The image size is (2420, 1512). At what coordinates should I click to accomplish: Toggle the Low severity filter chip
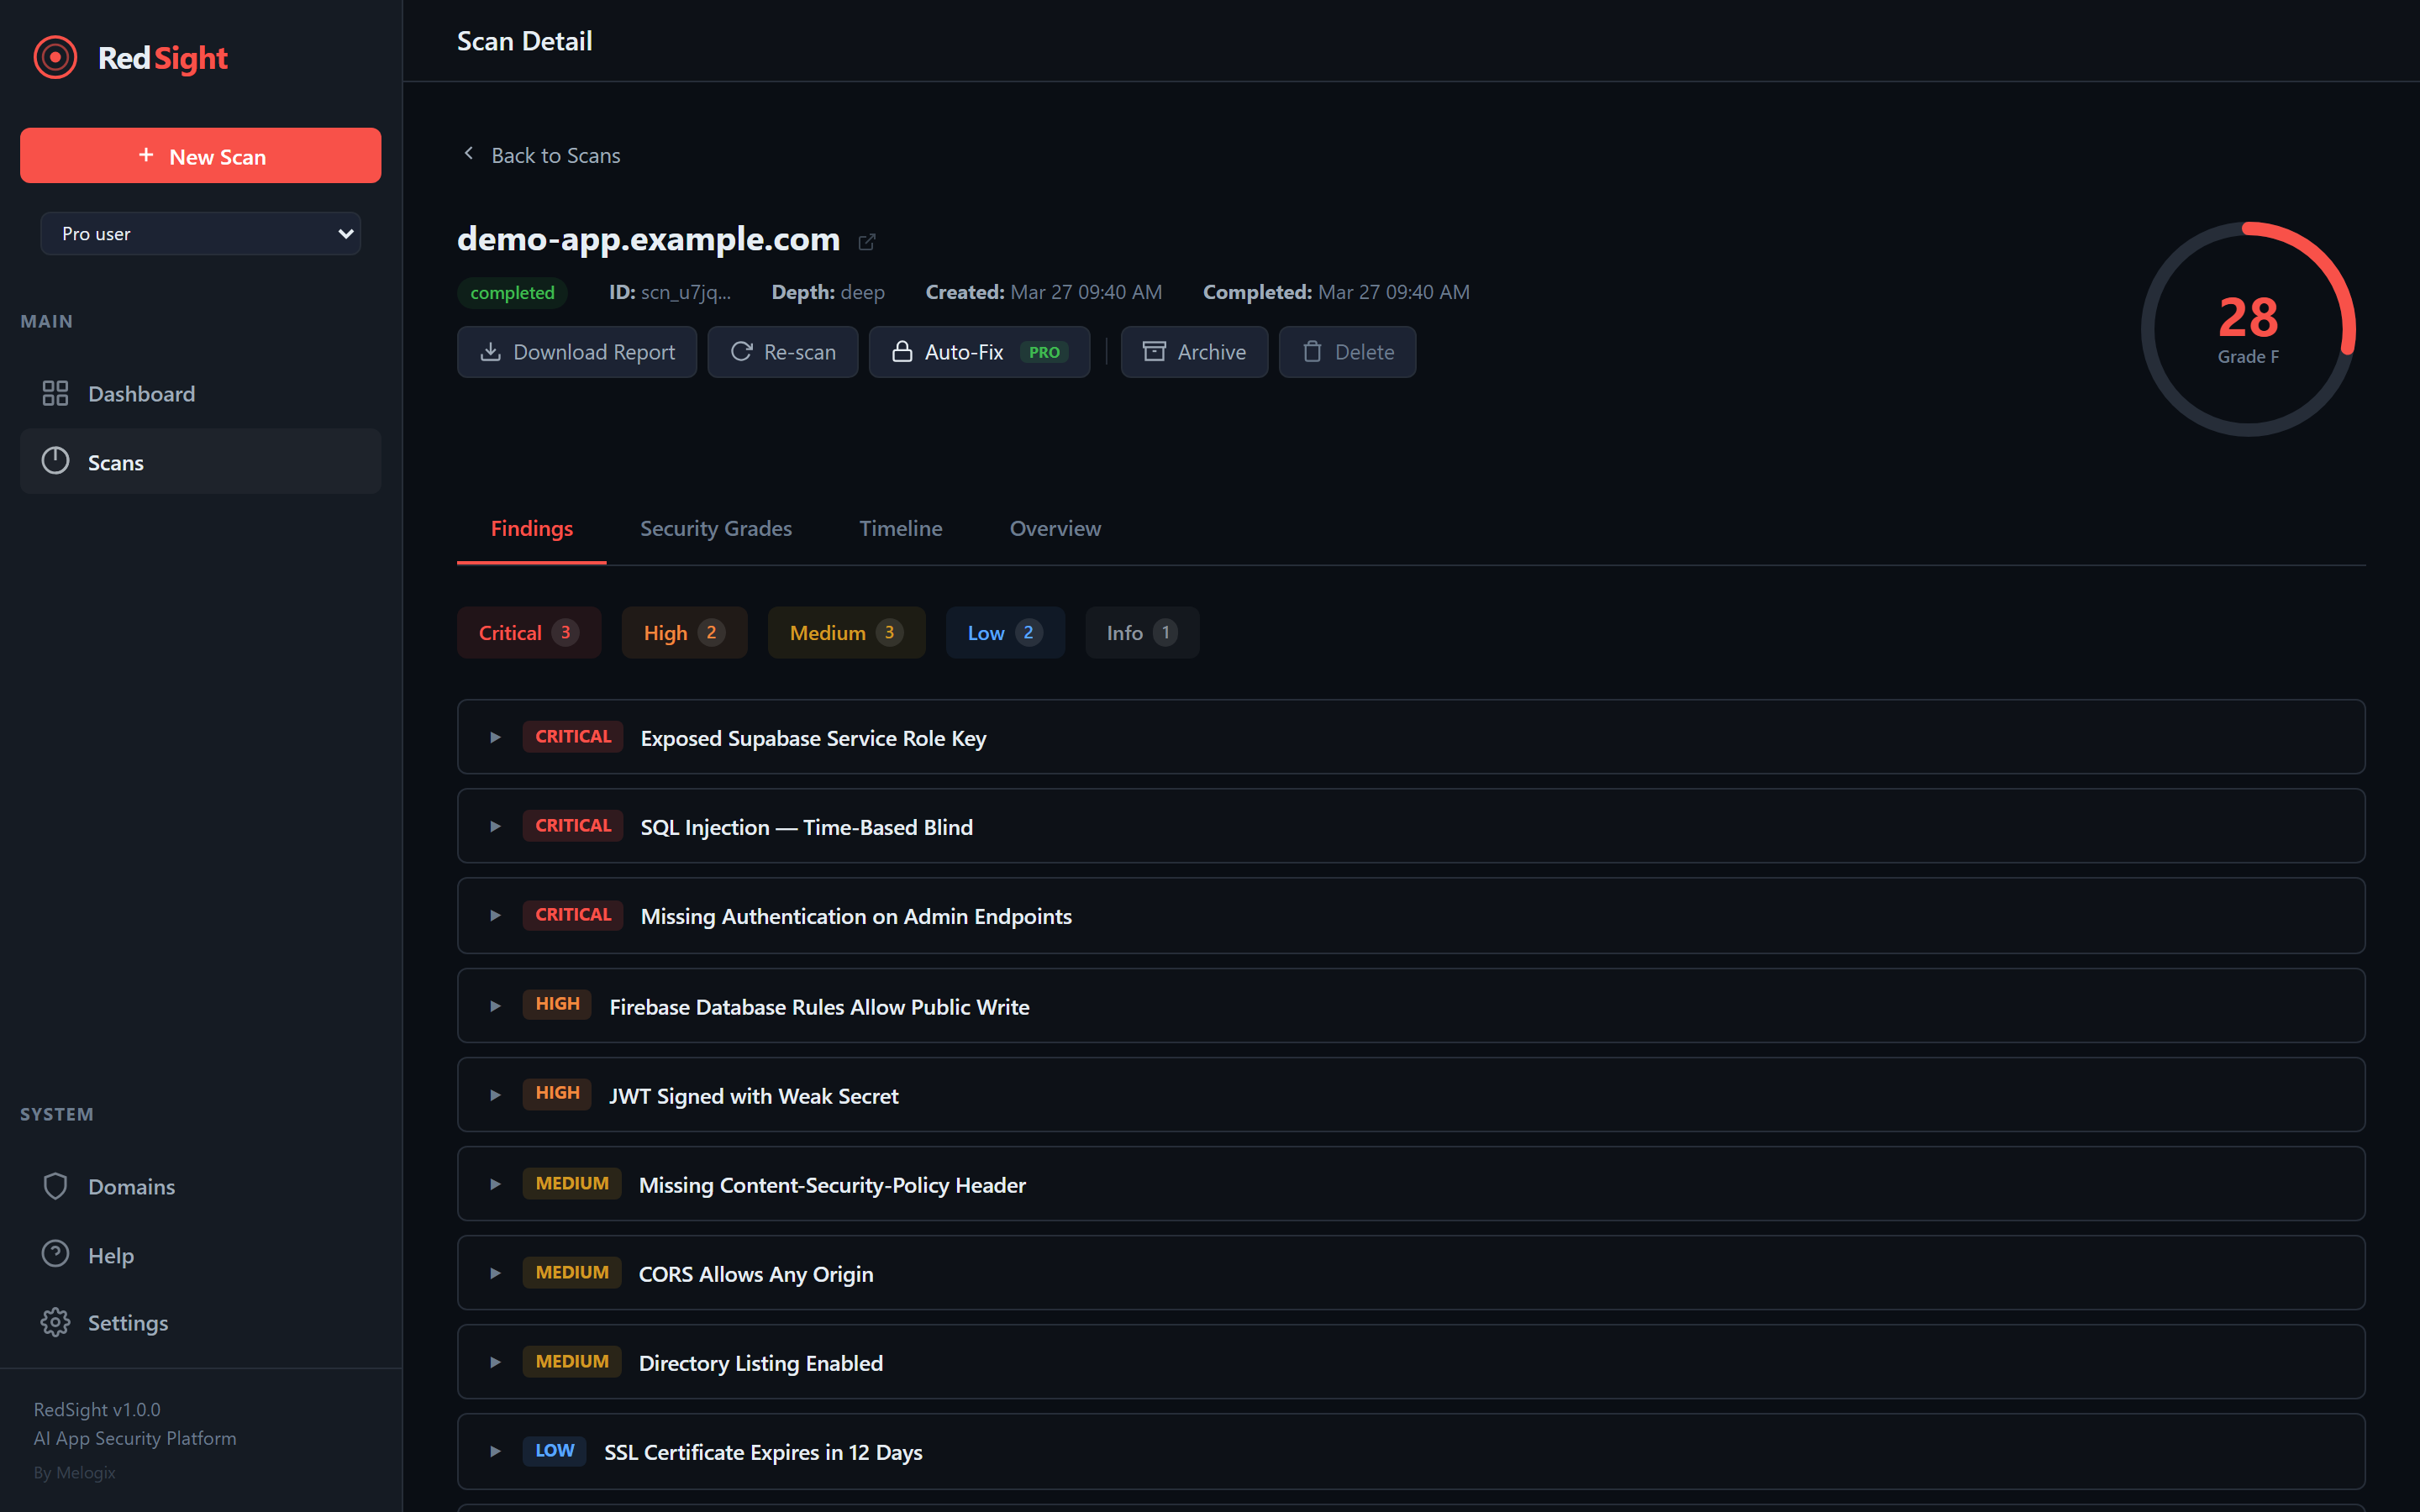pos(1004,632)
